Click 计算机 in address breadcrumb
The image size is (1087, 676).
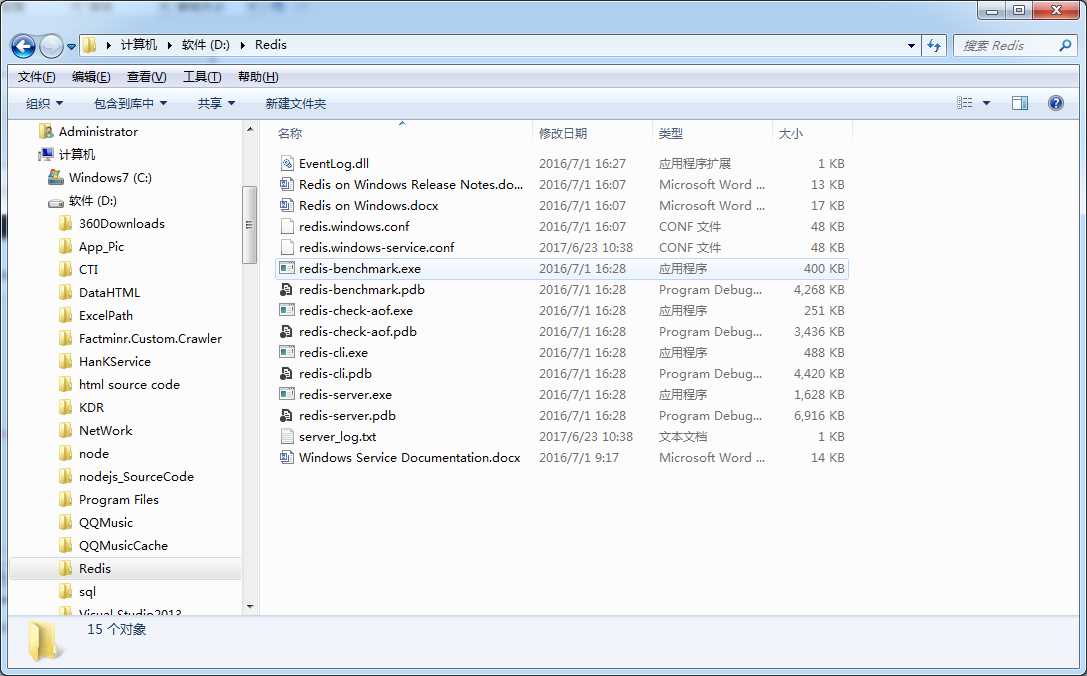coord(139,45)
